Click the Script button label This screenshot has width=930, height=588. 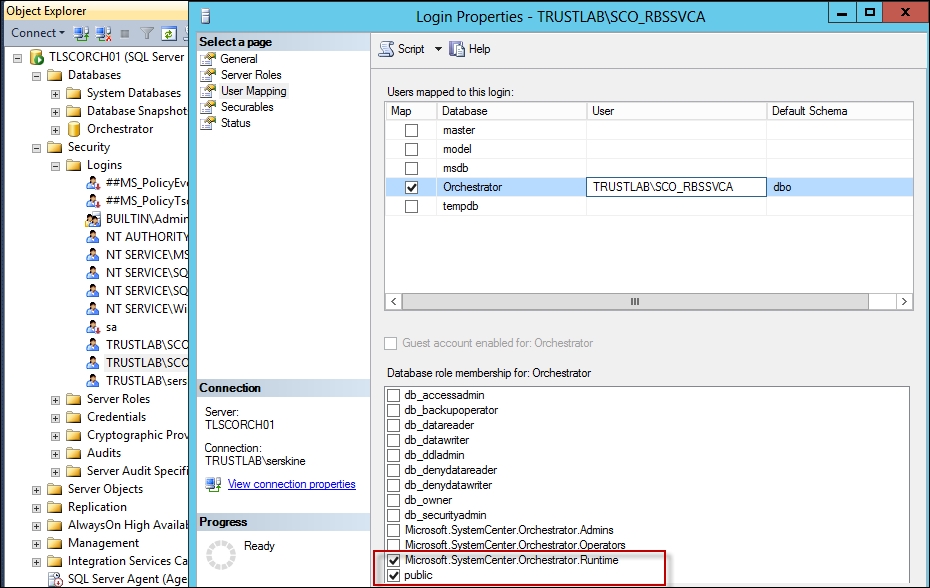click(x=411, y=49)
